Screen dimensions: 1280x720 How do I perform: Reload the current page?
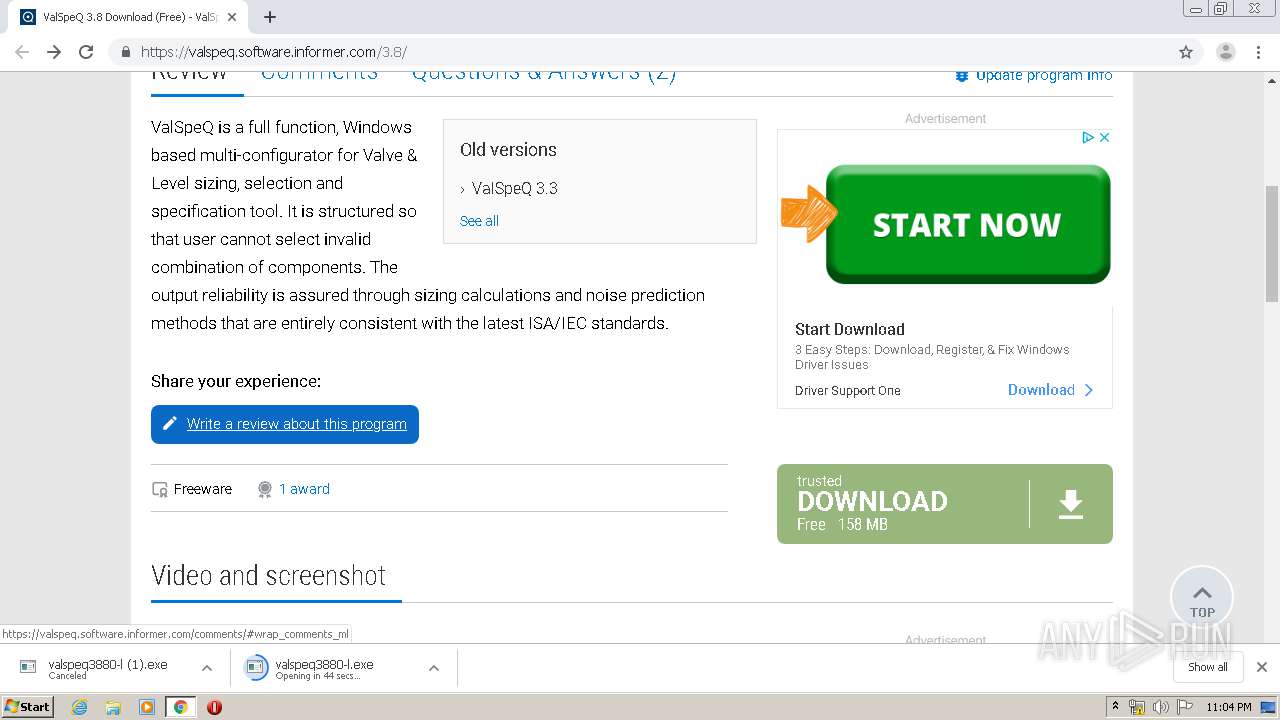[x=86, y=52]
